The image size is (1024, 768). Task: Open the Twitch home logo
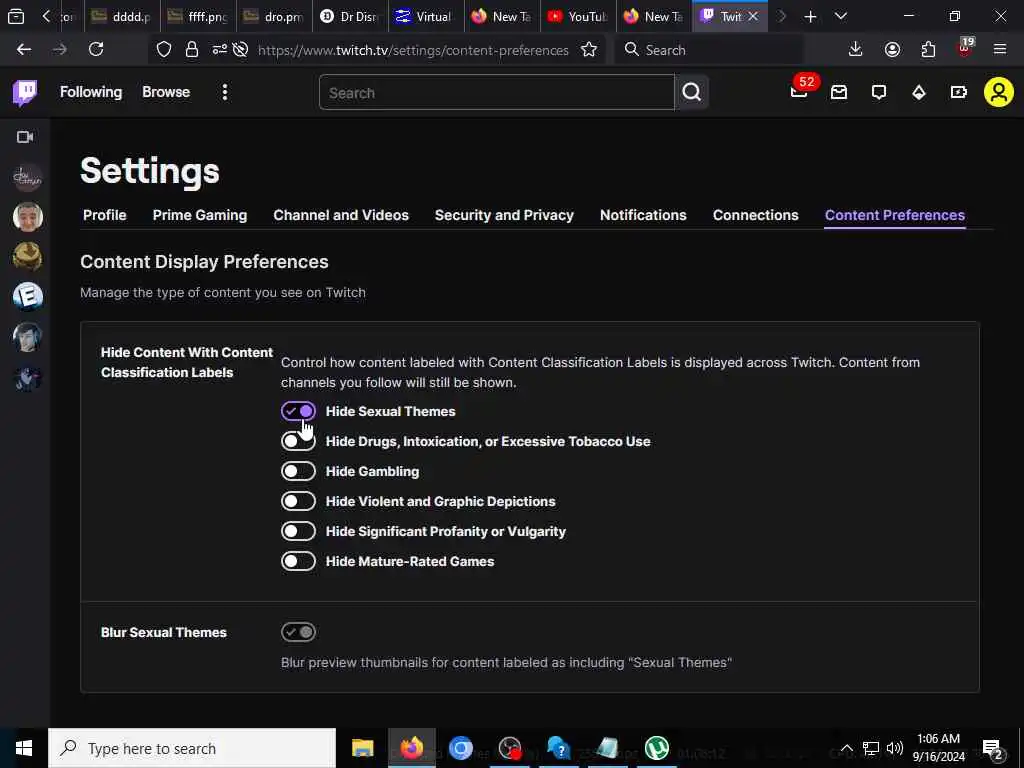25,93
